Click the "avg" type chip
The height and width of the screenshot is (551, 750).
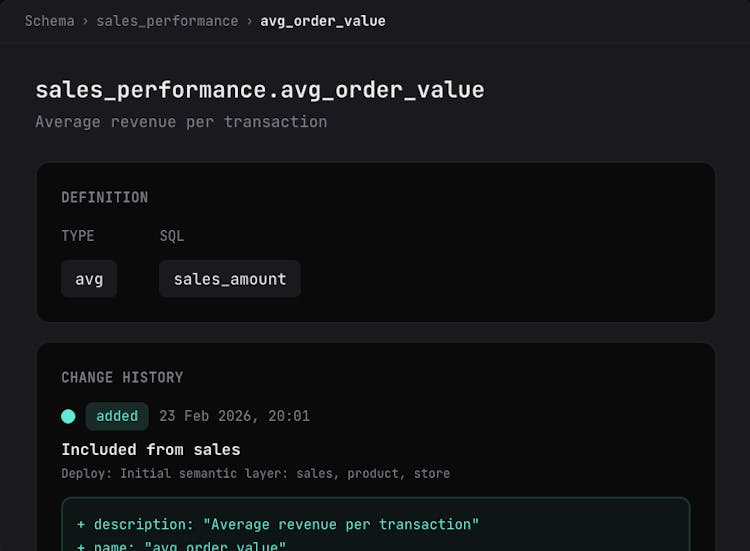pyautogui.click(x=89, y=279)
